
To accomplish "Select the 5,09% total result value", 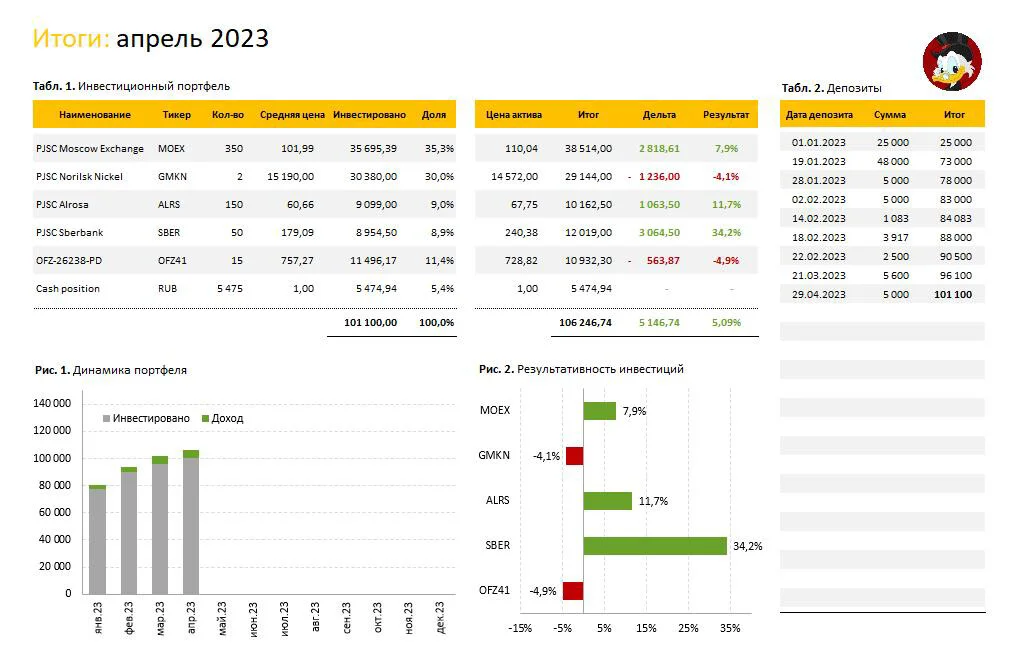I will pos(726,322).
